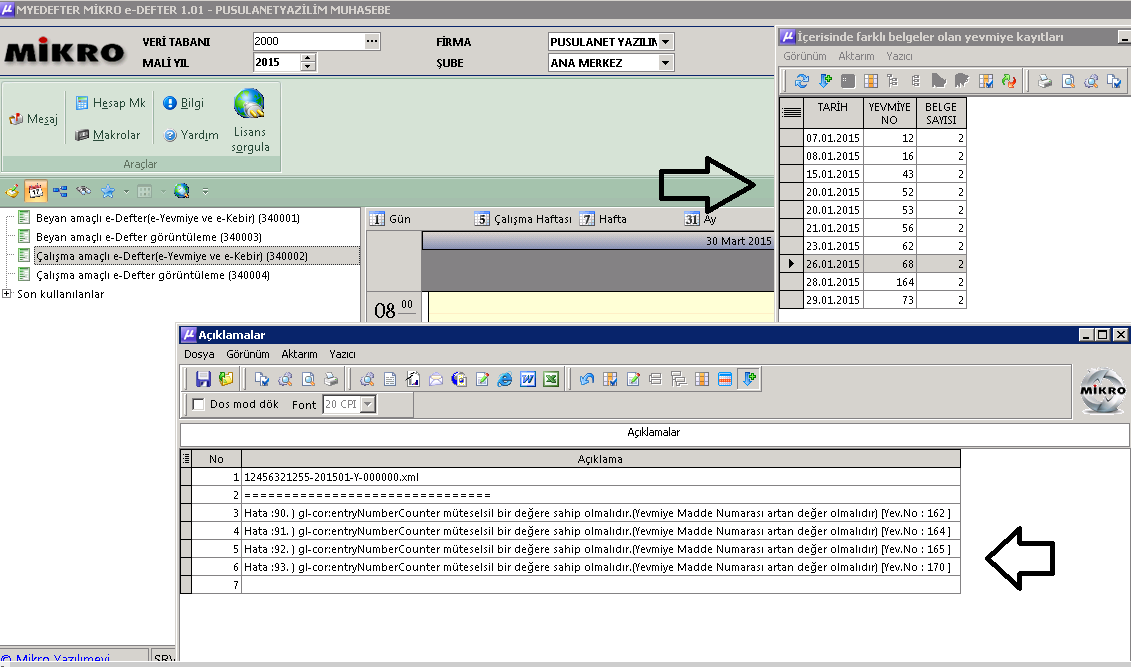Open the ŞUBE ANA MERKEZ dropdown

click(666, 63)
